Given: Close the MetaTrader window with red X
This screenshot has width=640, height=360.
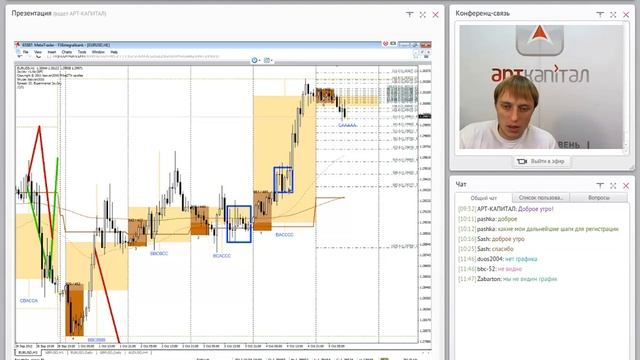Looking at the screenshot, I should (x=426, y=44).
